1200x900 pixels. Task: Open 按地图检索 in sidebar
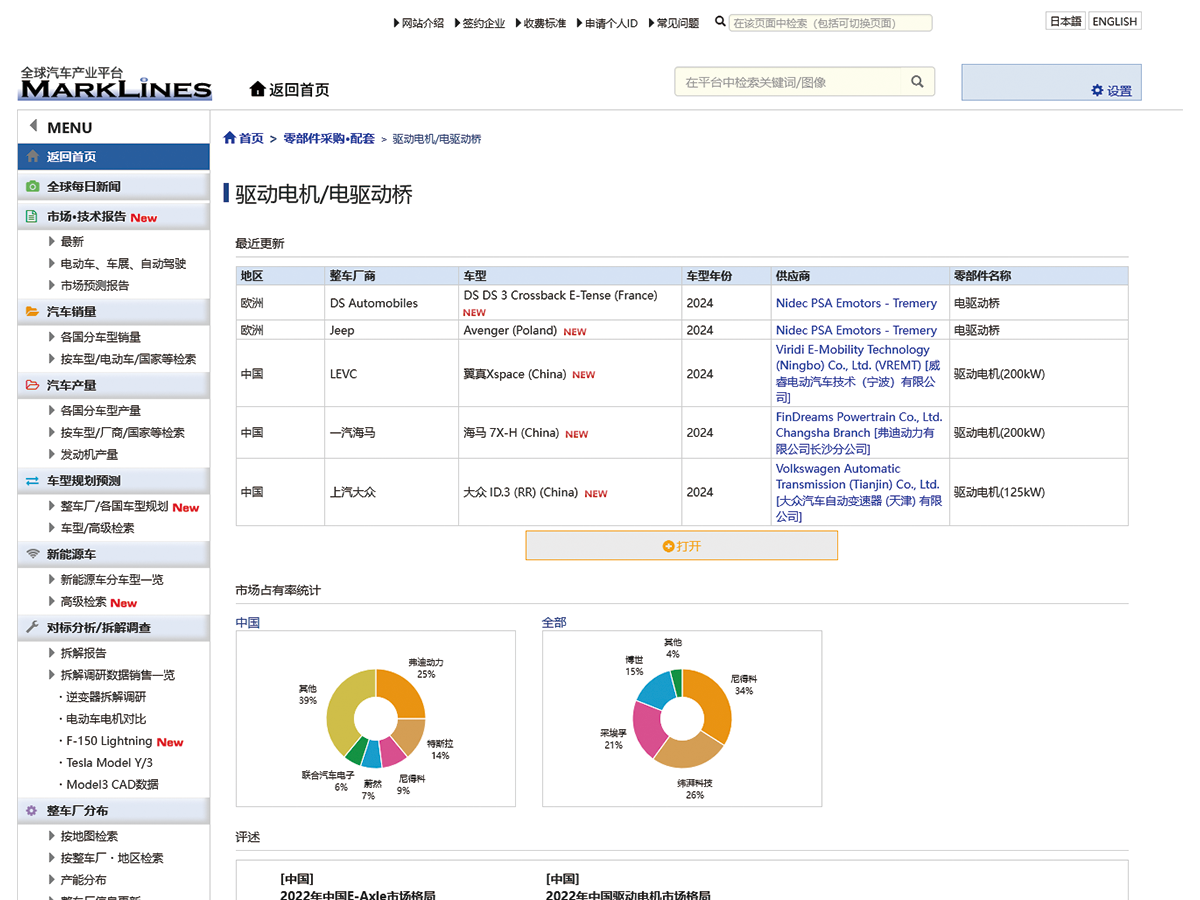point(89,836)
